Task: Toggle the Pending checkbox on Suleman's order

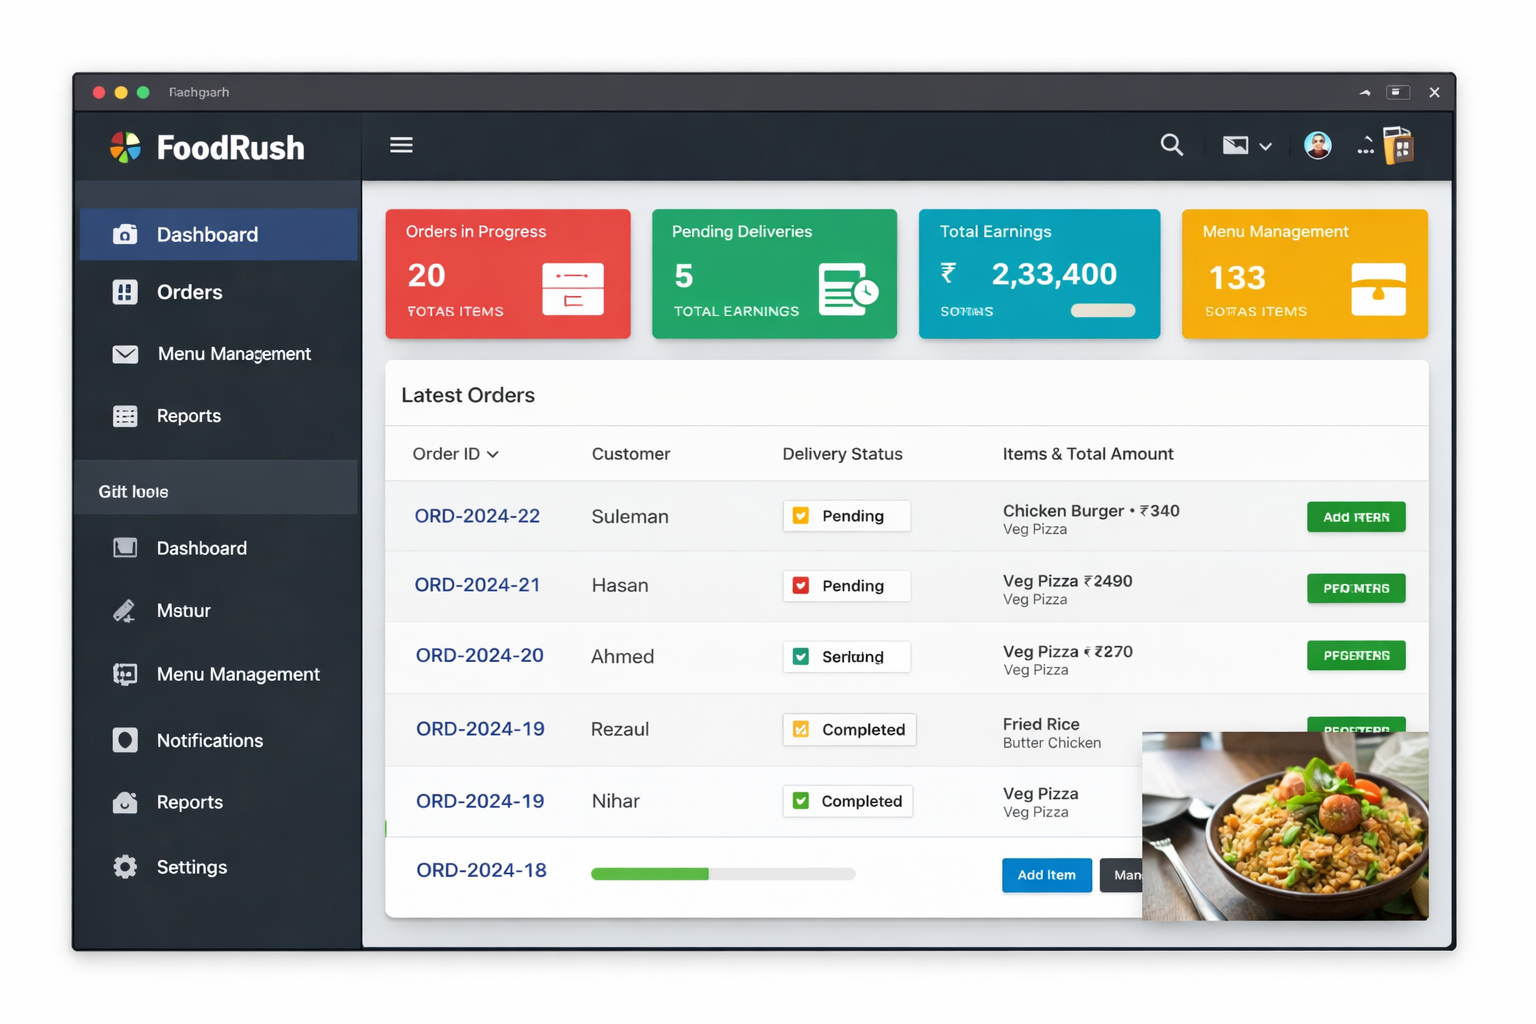Action: (x=799, y=516)
